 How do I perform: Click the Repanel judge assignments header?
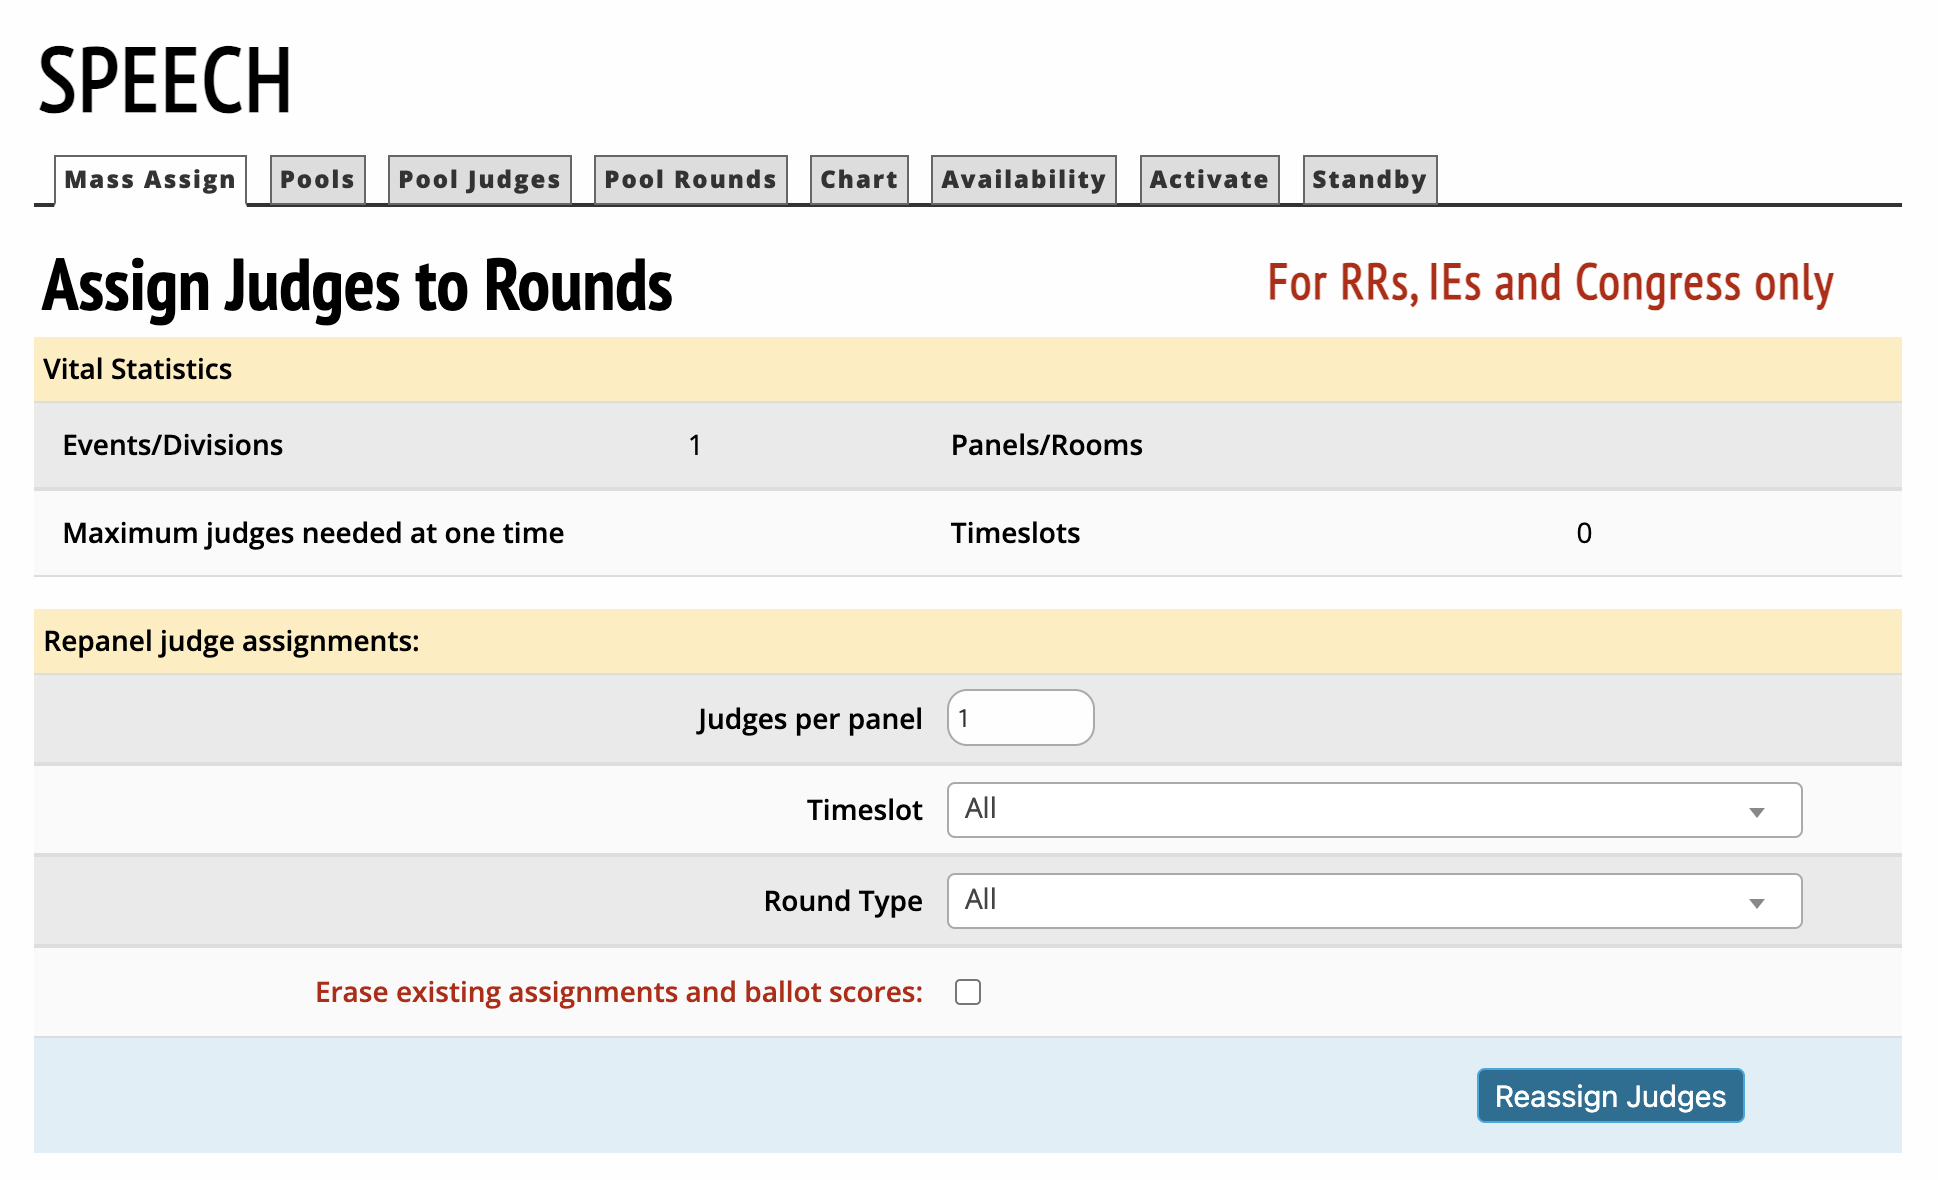(231, 641)
